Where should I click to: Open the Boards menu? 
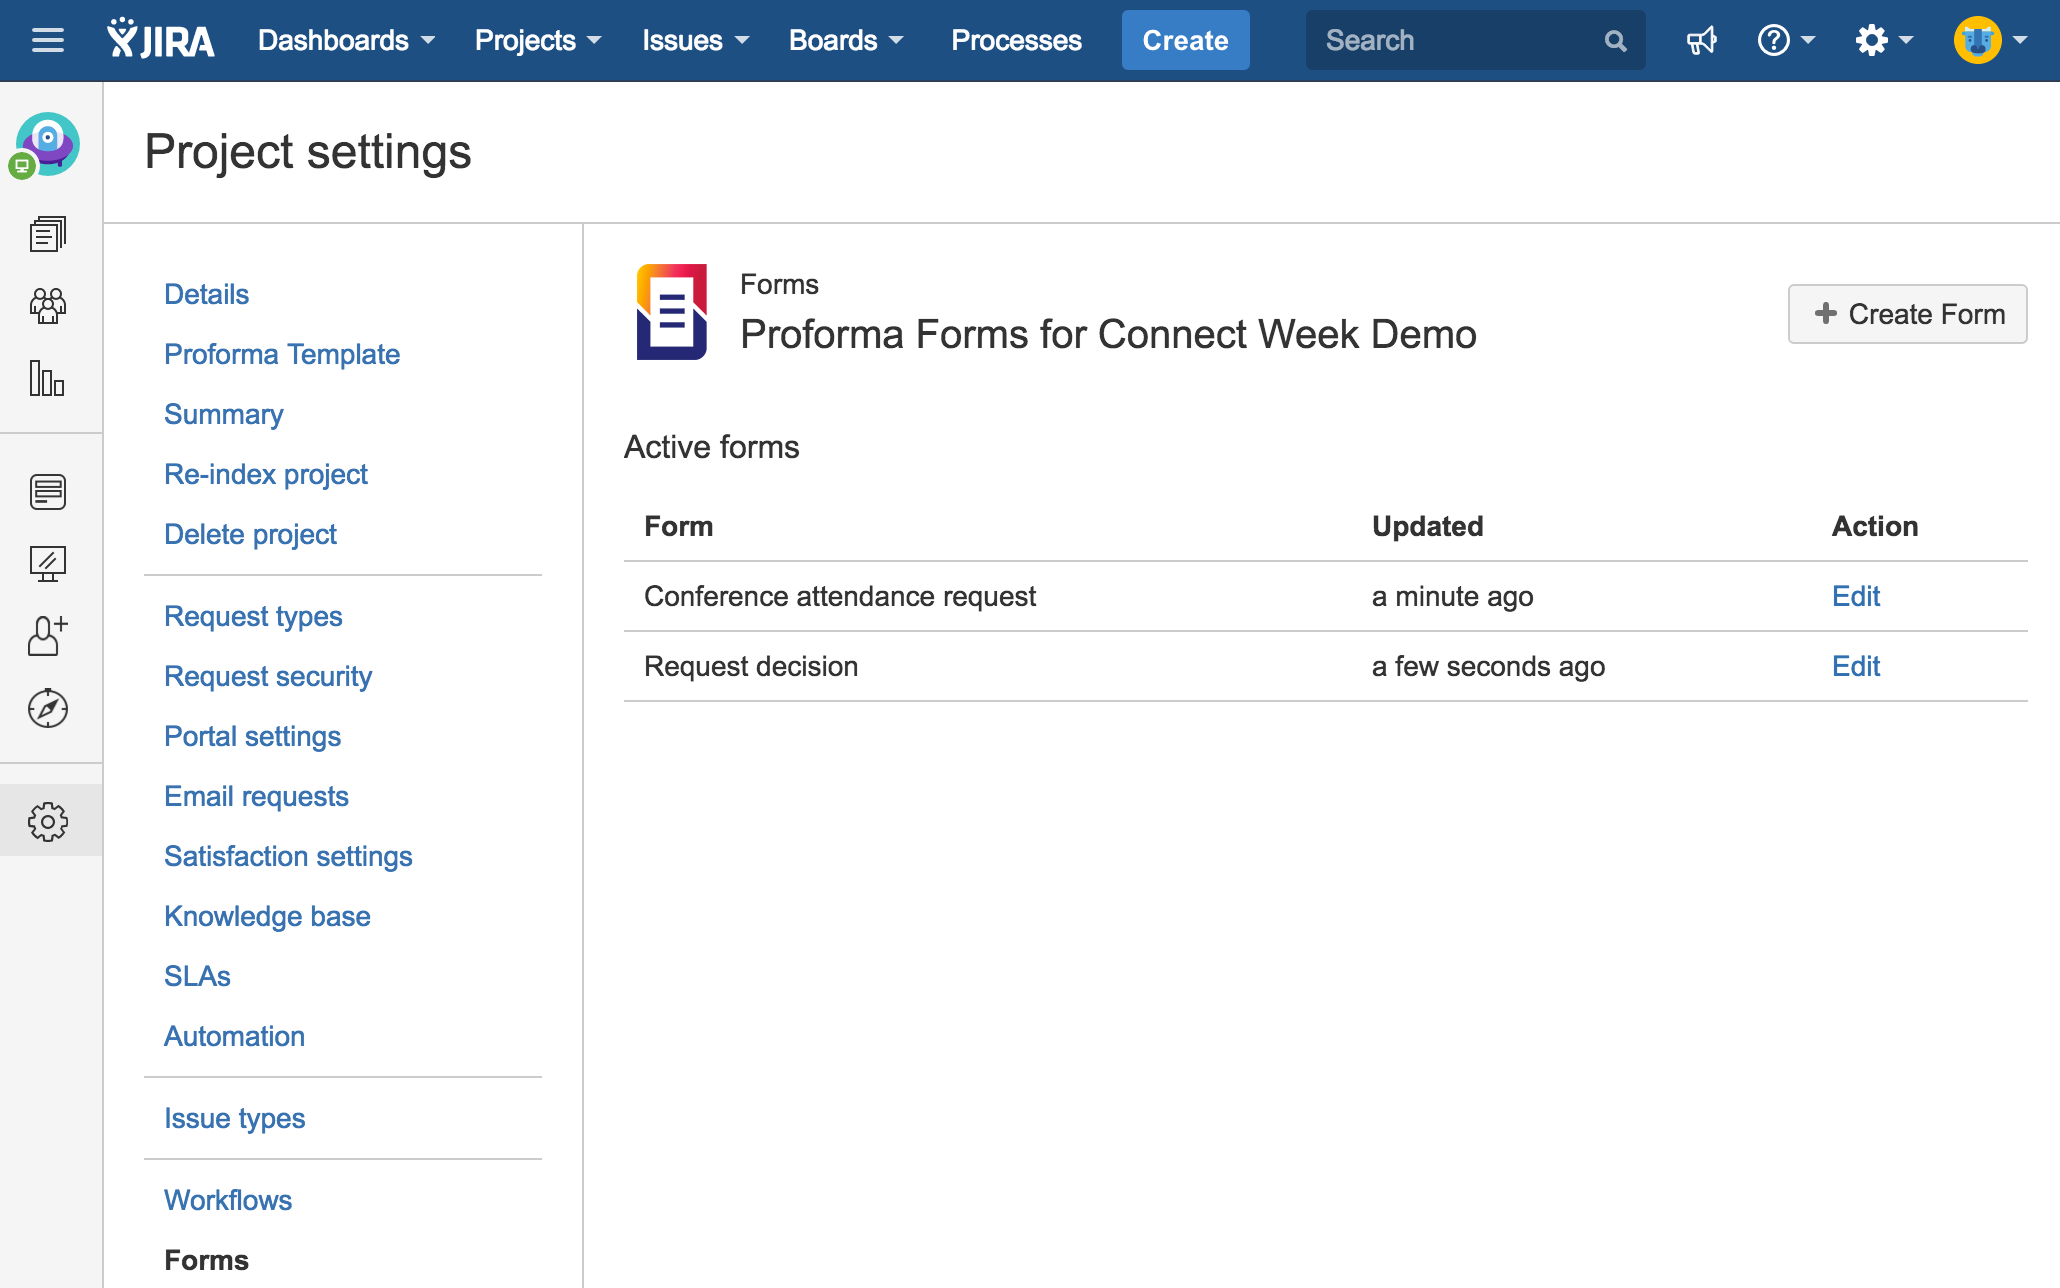point(845,40)
